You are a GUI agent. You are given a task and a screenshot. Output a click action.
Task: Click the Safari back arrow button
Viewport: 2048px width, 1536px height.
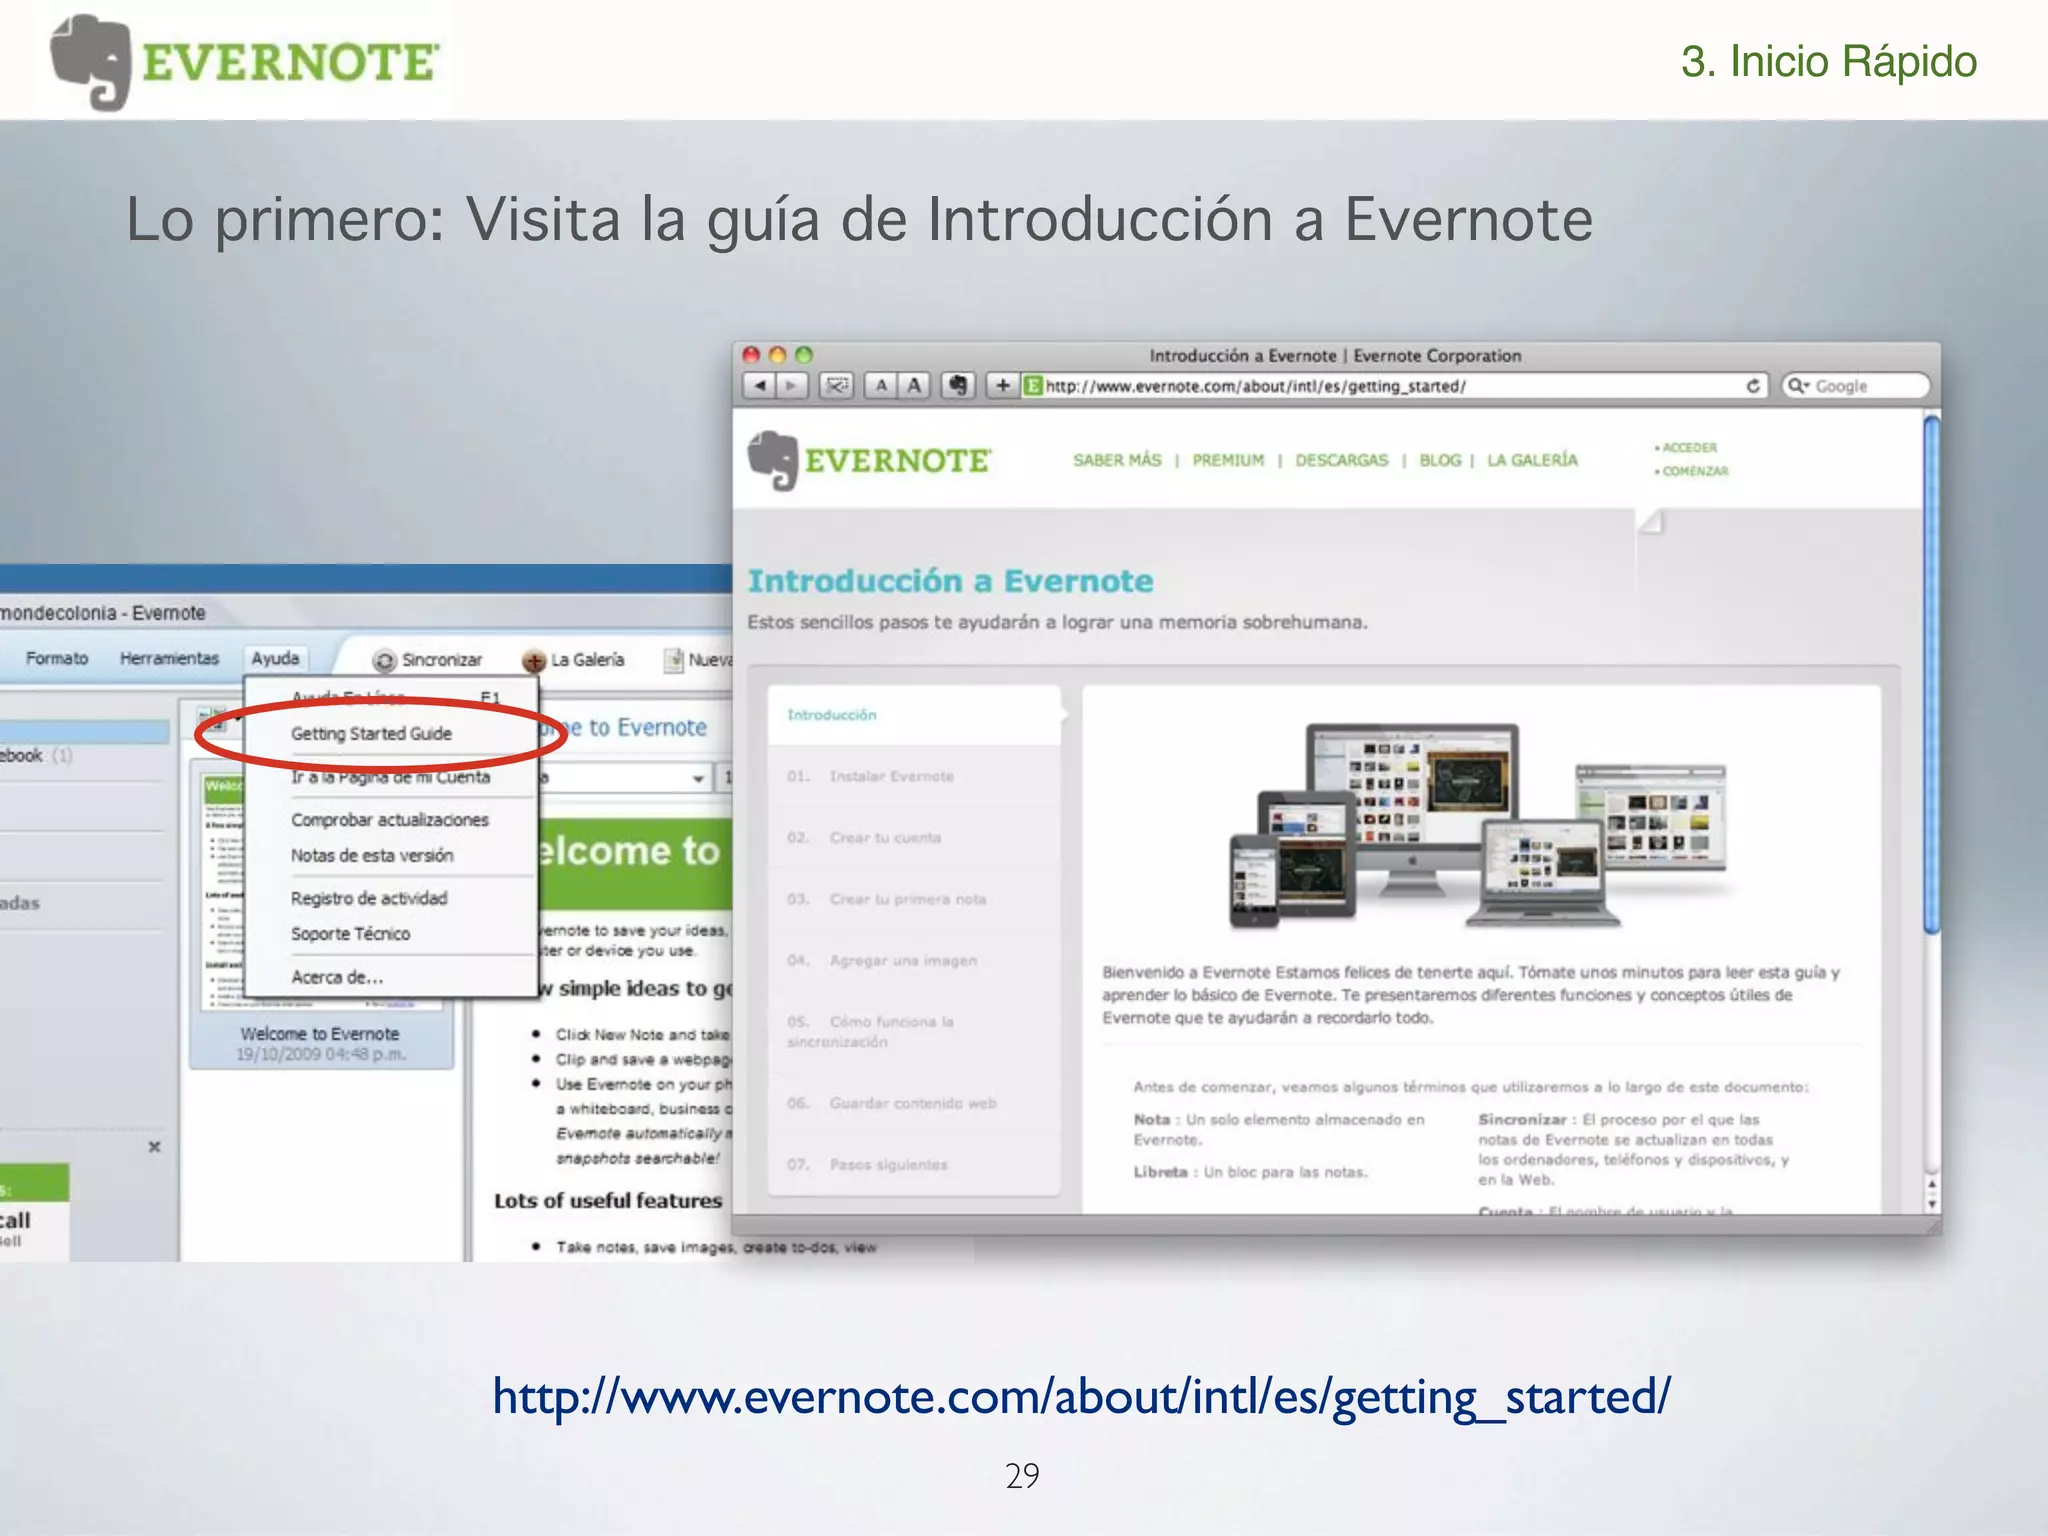click(x=759, y=385)
